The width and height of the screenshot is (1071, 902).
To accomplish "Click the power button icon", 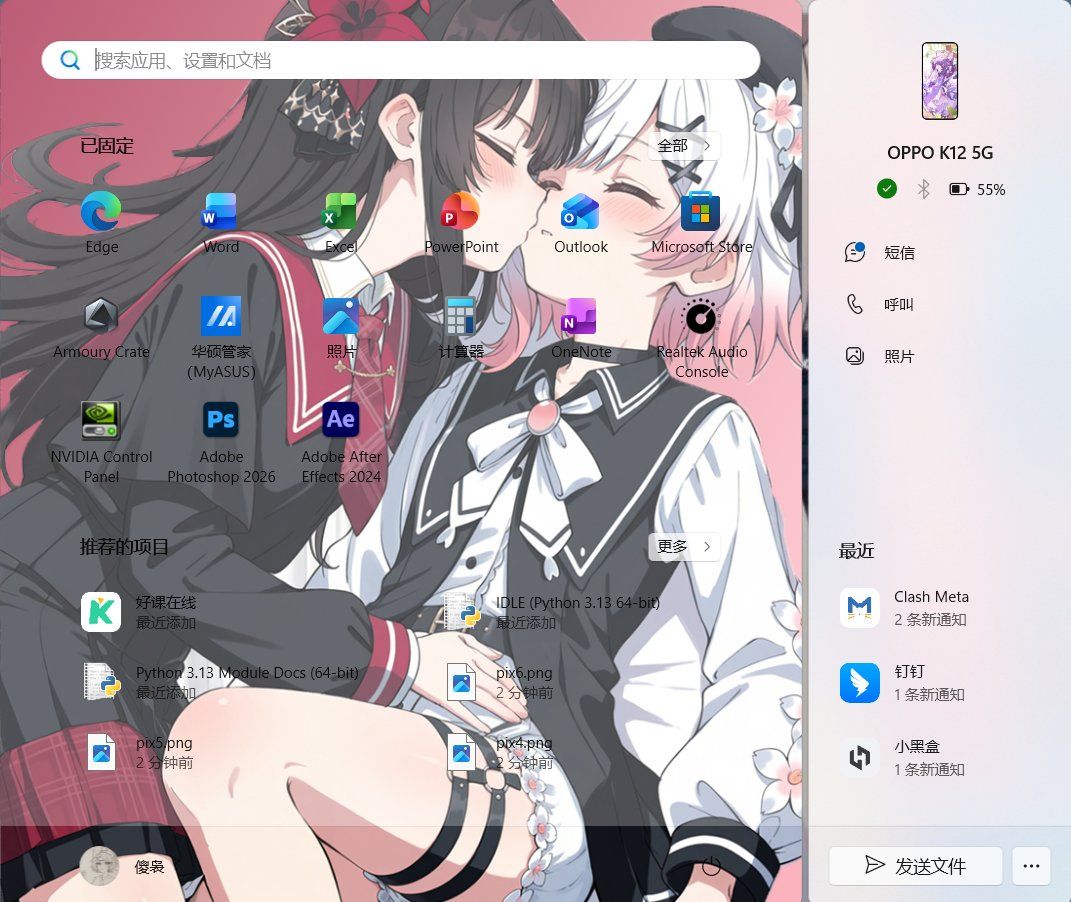I will click(x=711, y=866).
